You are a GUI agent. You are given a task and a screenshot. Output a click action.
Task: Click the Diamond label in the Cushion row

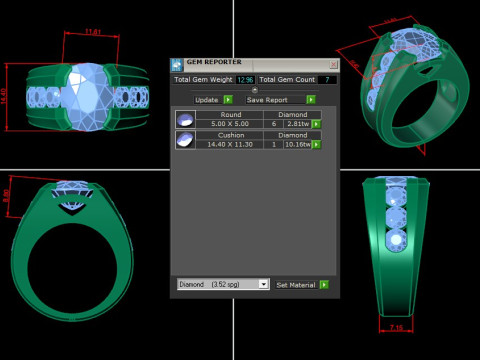(x=293, y=135)
